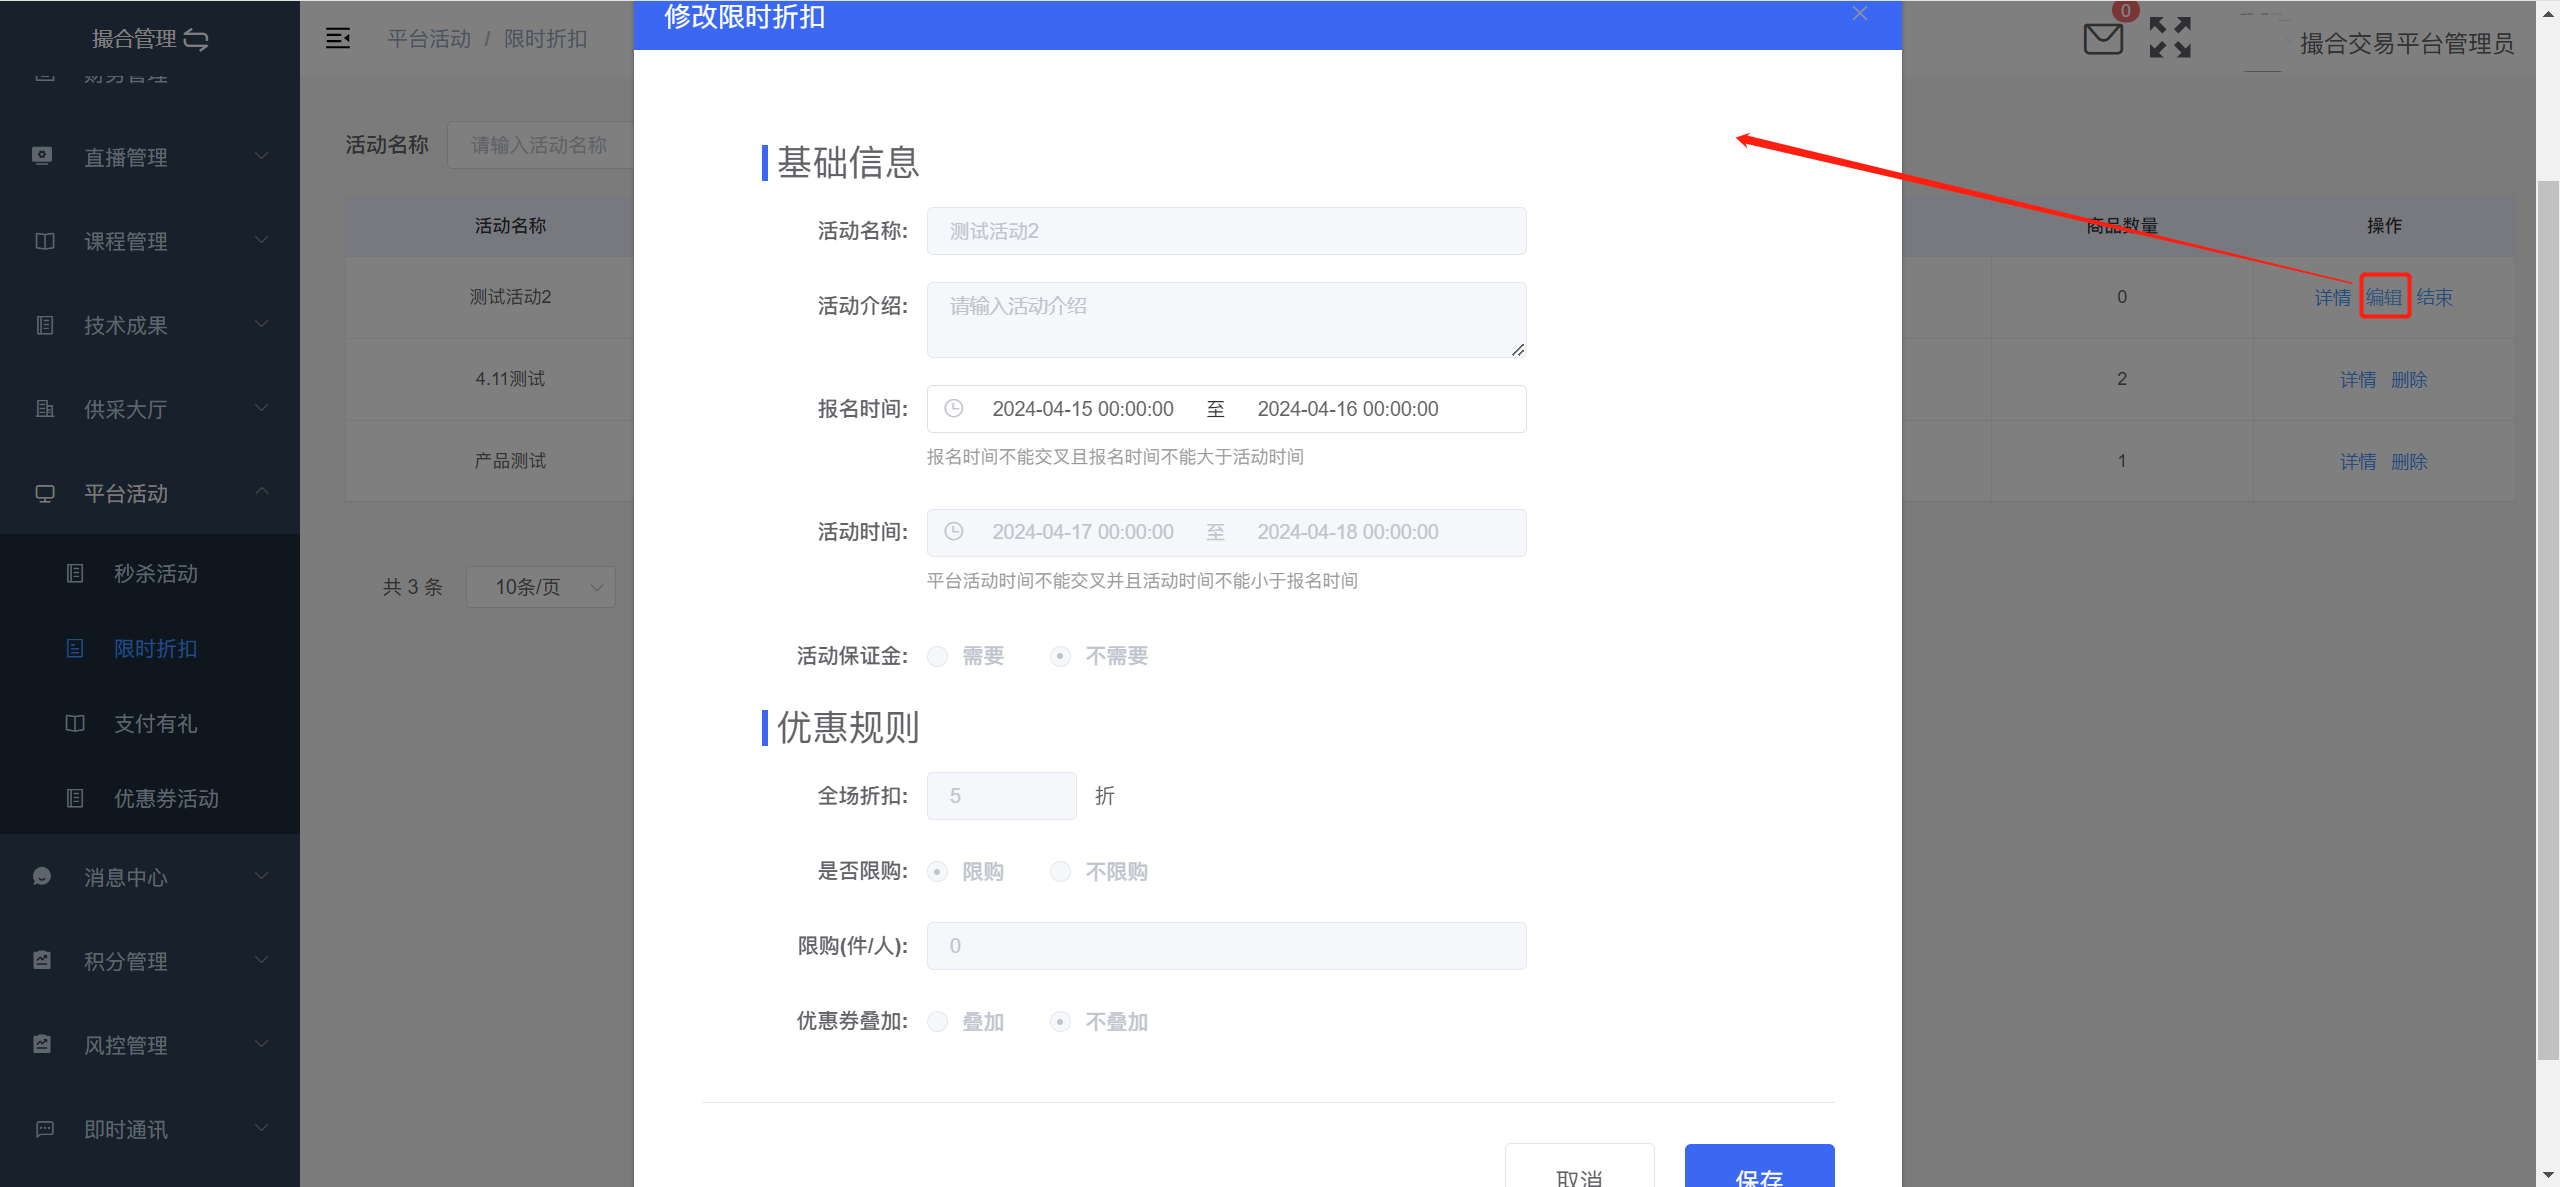Expand the 供采大厅 menu chevron

pos(262,408)
